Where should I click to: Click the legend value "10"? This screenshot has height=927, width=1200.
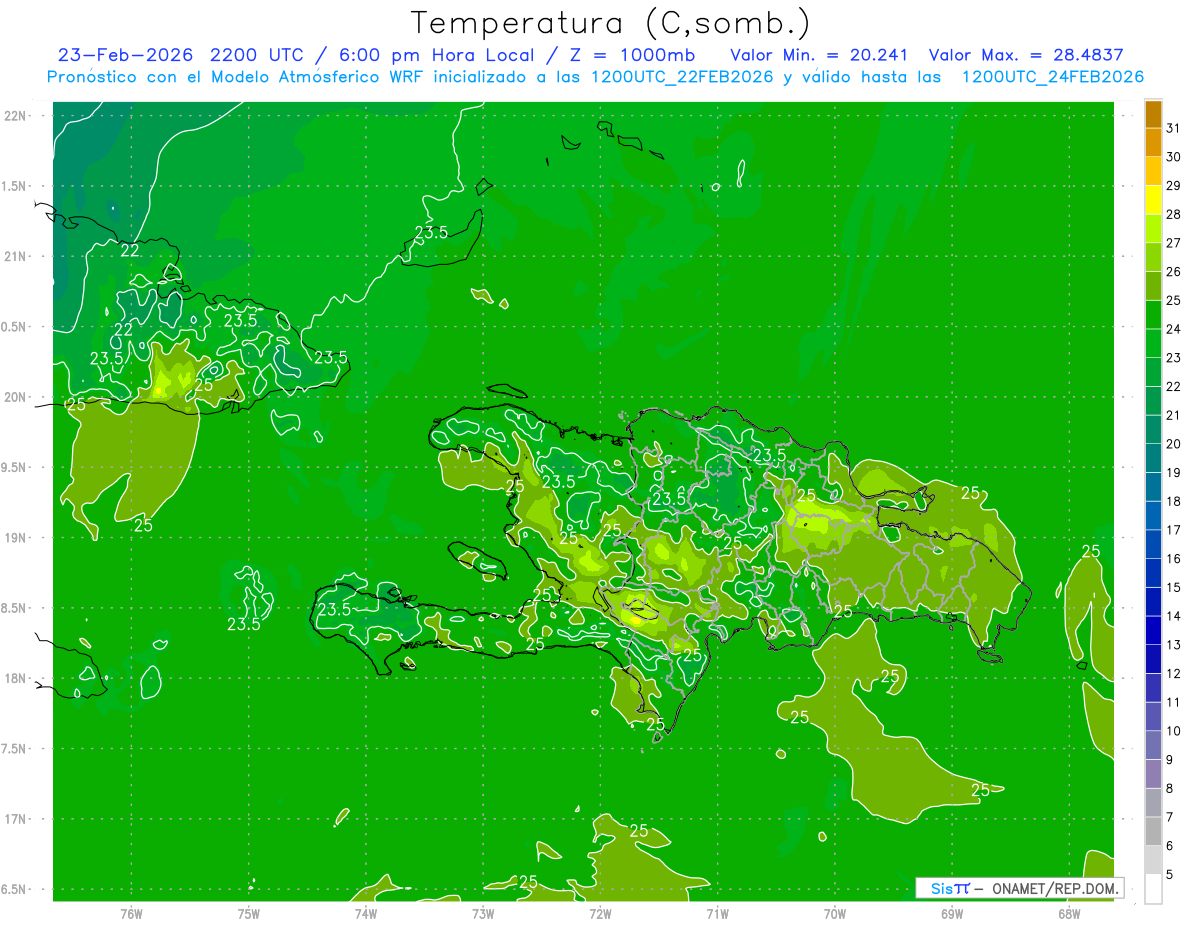(x=1174, y=731)
